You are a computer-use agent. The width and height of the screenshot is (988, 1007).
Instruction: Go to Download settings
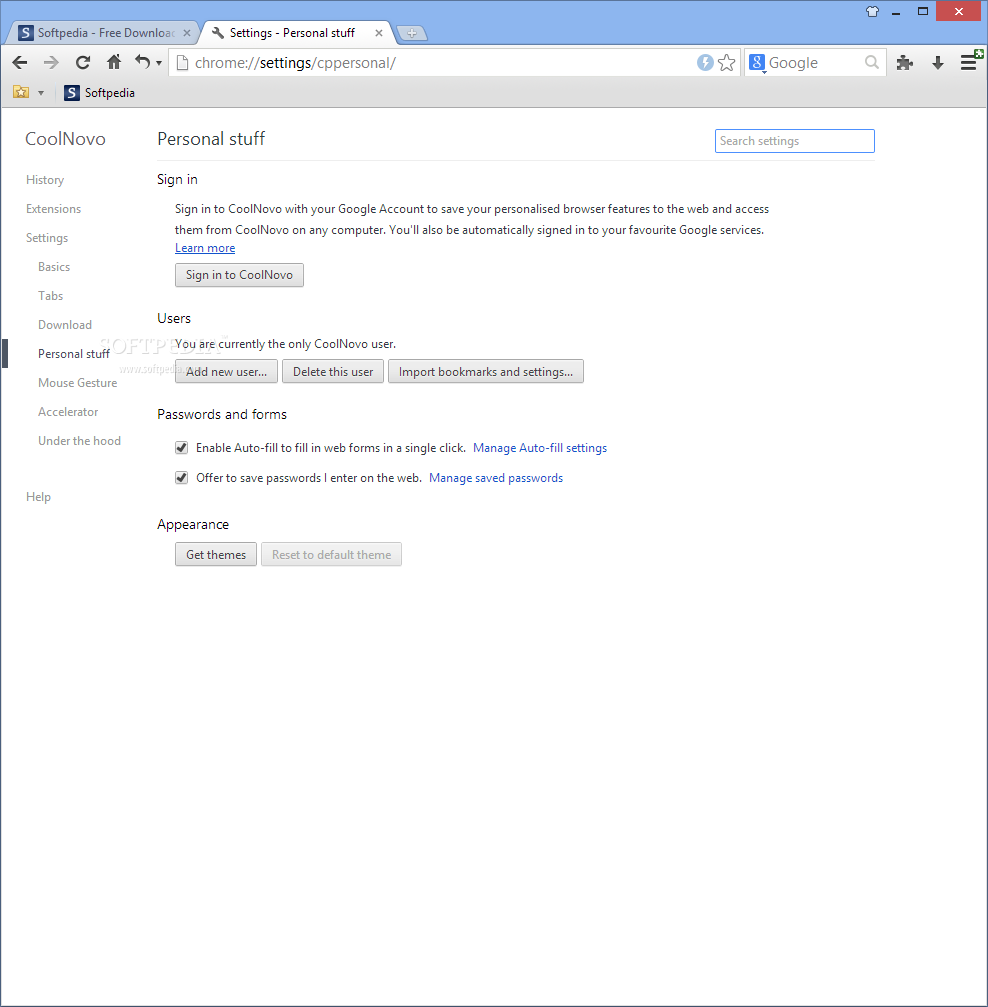click(x=65, y=324)
